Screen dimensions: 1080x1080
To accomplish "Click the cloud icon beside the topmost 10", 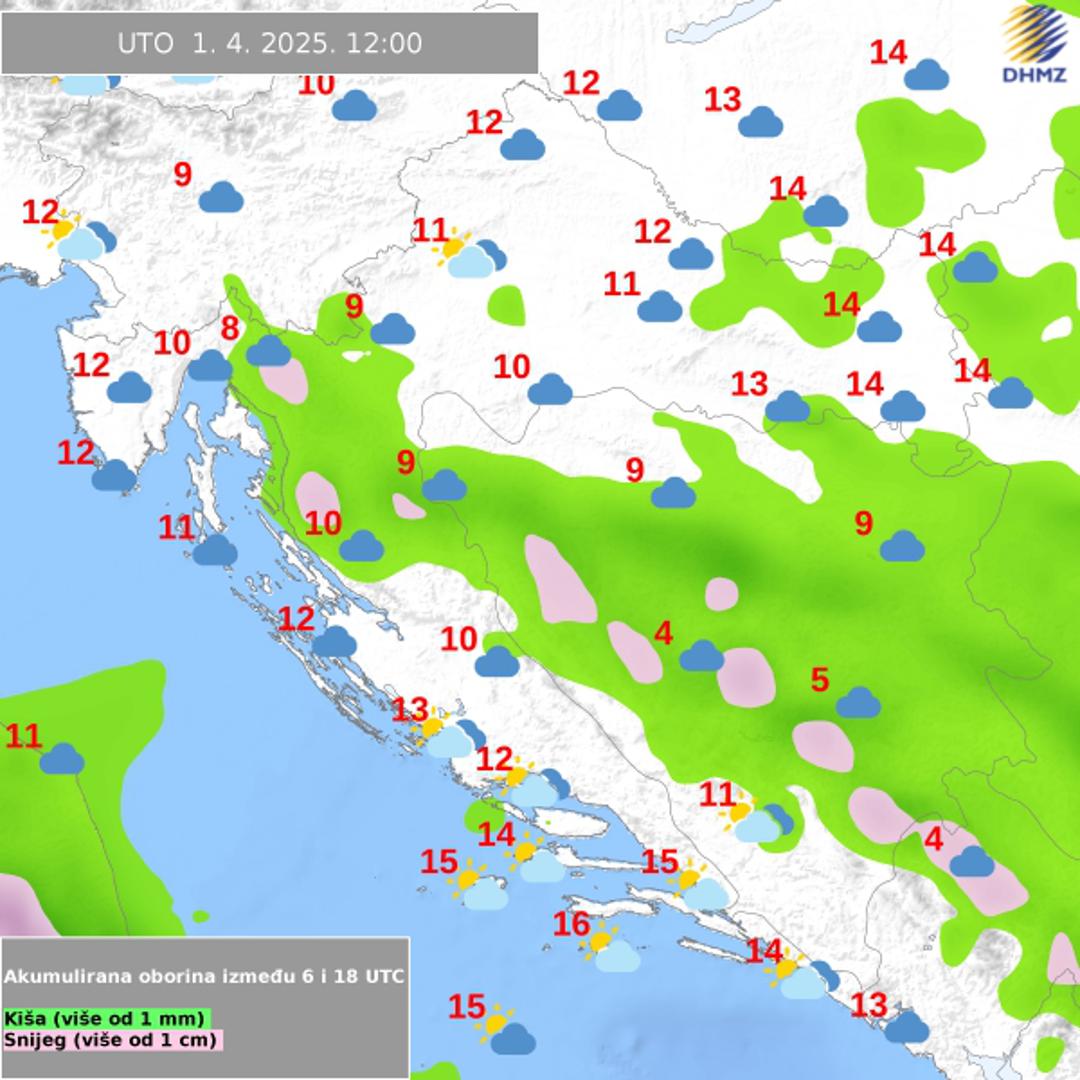I will tap(354, 106).
